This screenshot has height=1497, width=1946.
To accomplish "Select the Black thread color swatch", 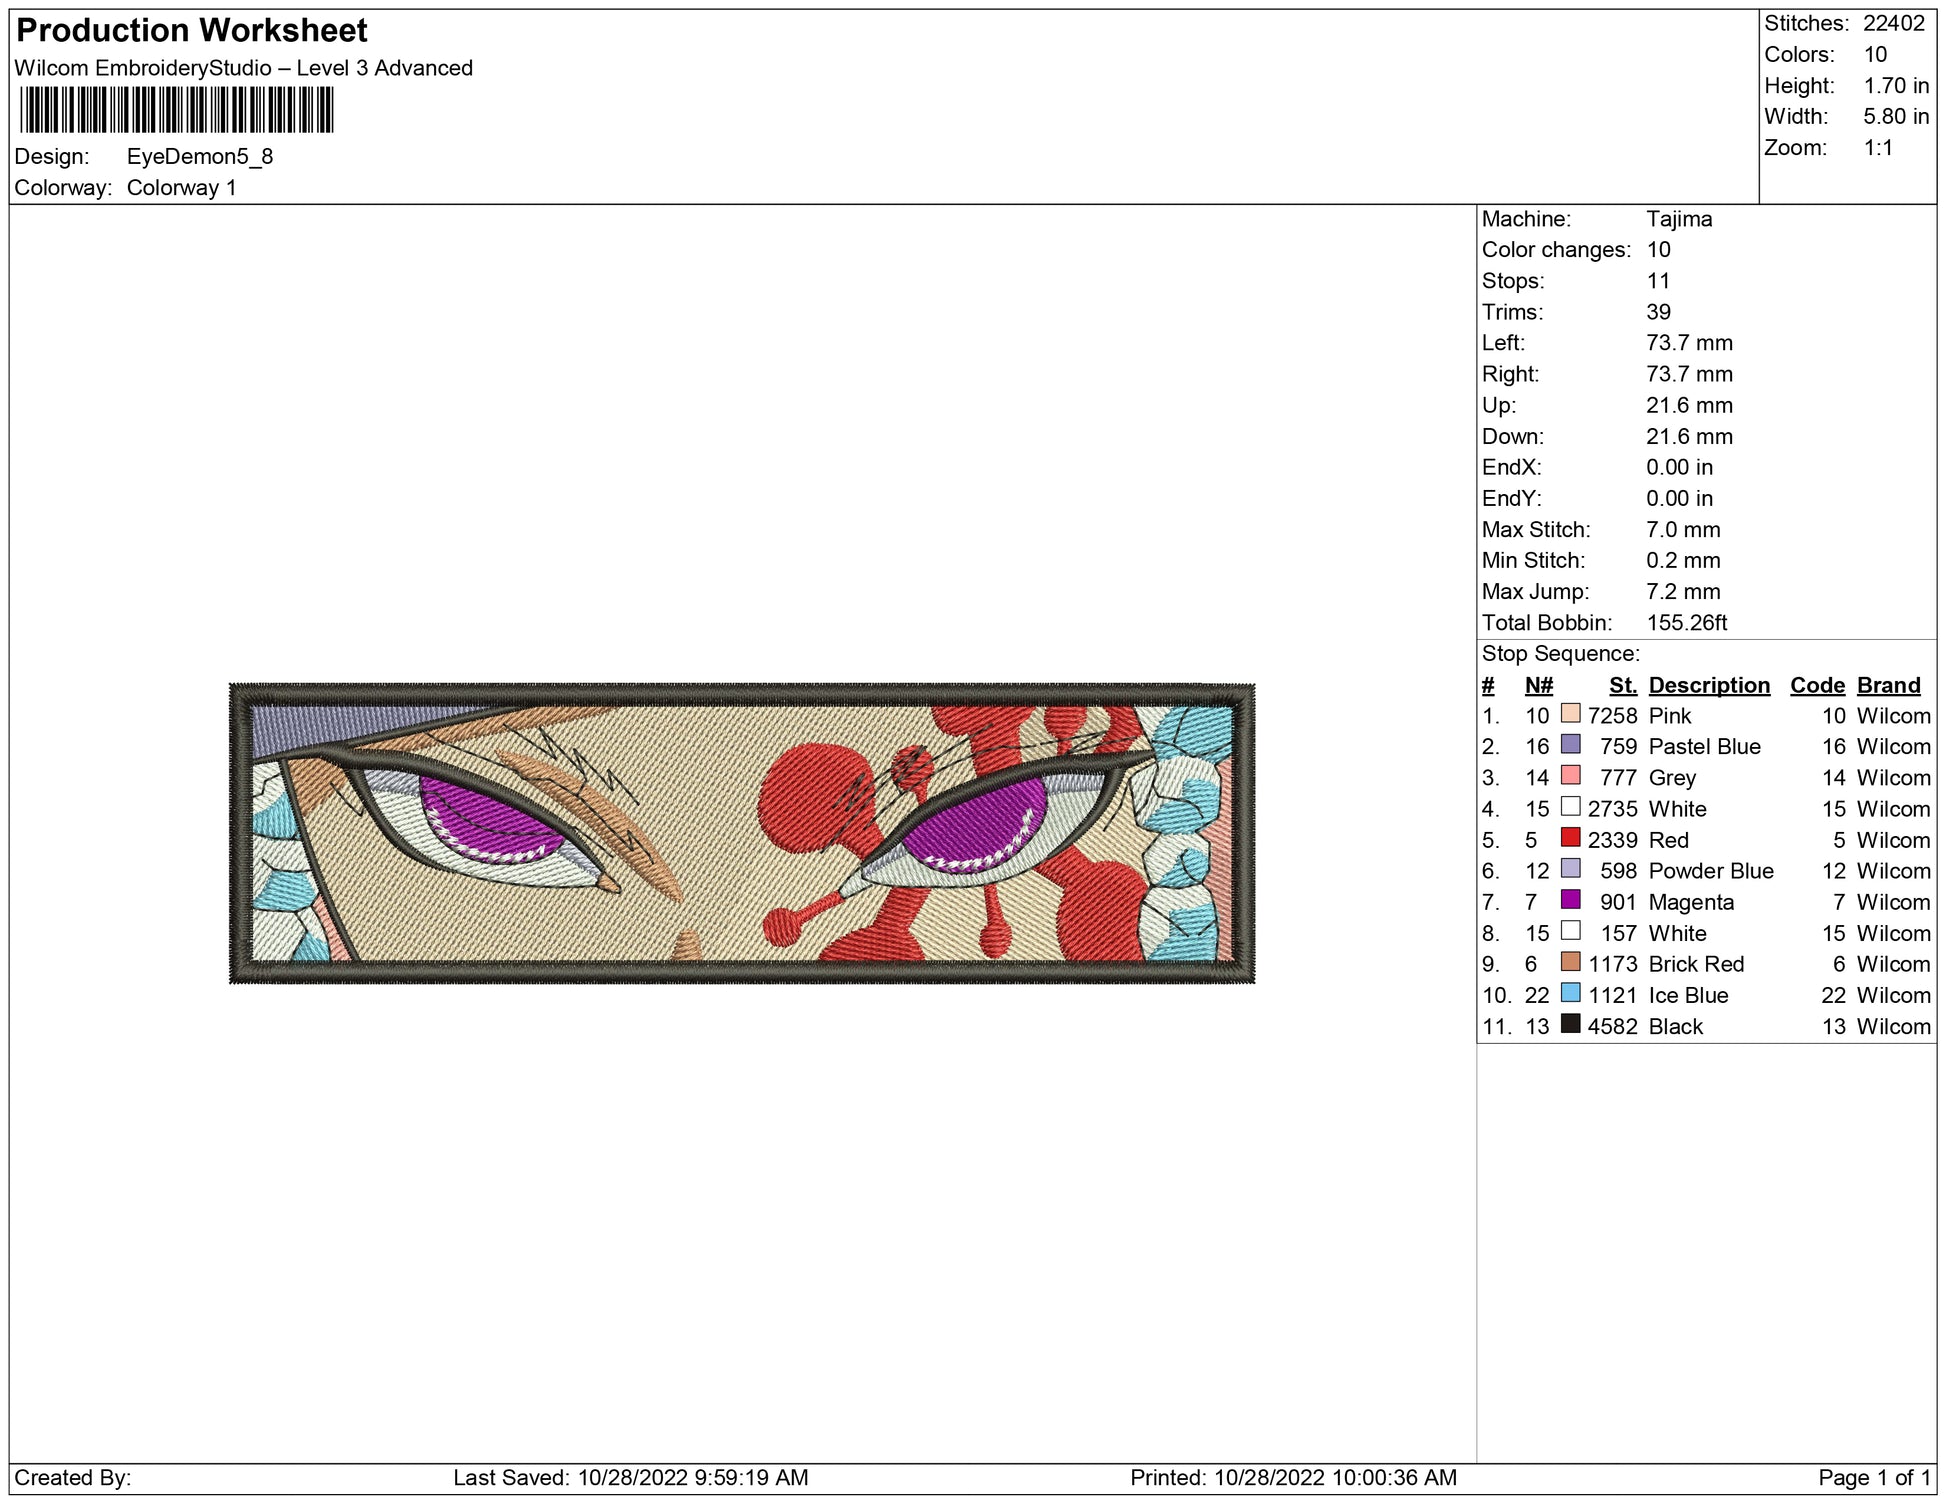I will [1570, 1024].
